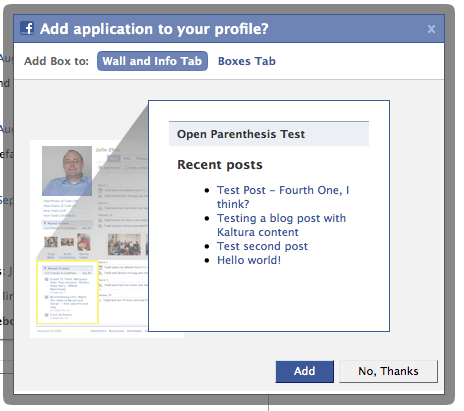Click the 'Add Box to:' label
Image resolution: width=464 pixels, height=411 pixels.
tap(56, 61)
